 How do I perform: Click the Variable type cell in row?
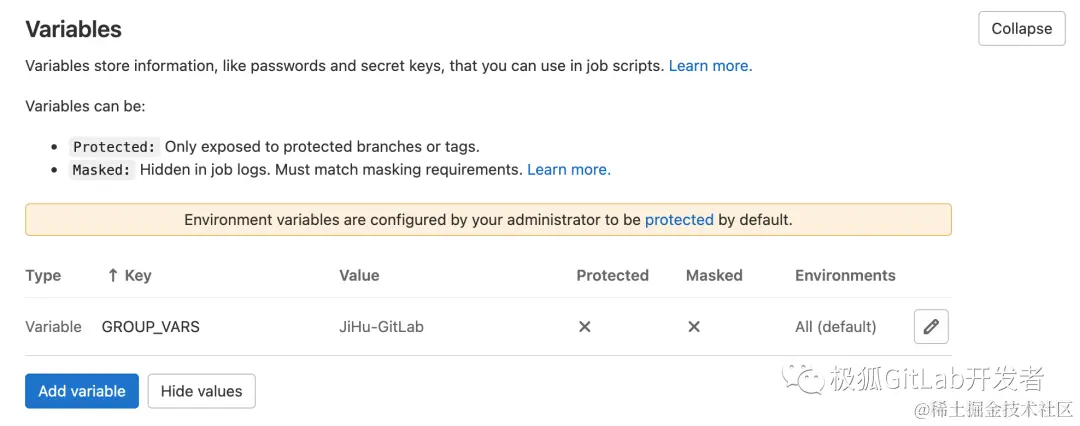(x=53, y=326)
